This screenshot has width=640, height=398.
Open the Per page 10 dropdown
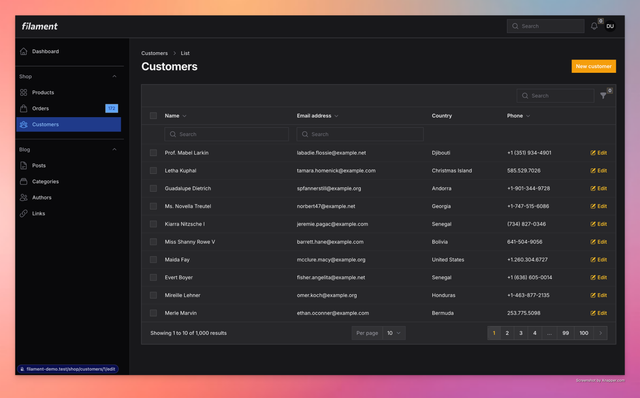coord(394,333)
